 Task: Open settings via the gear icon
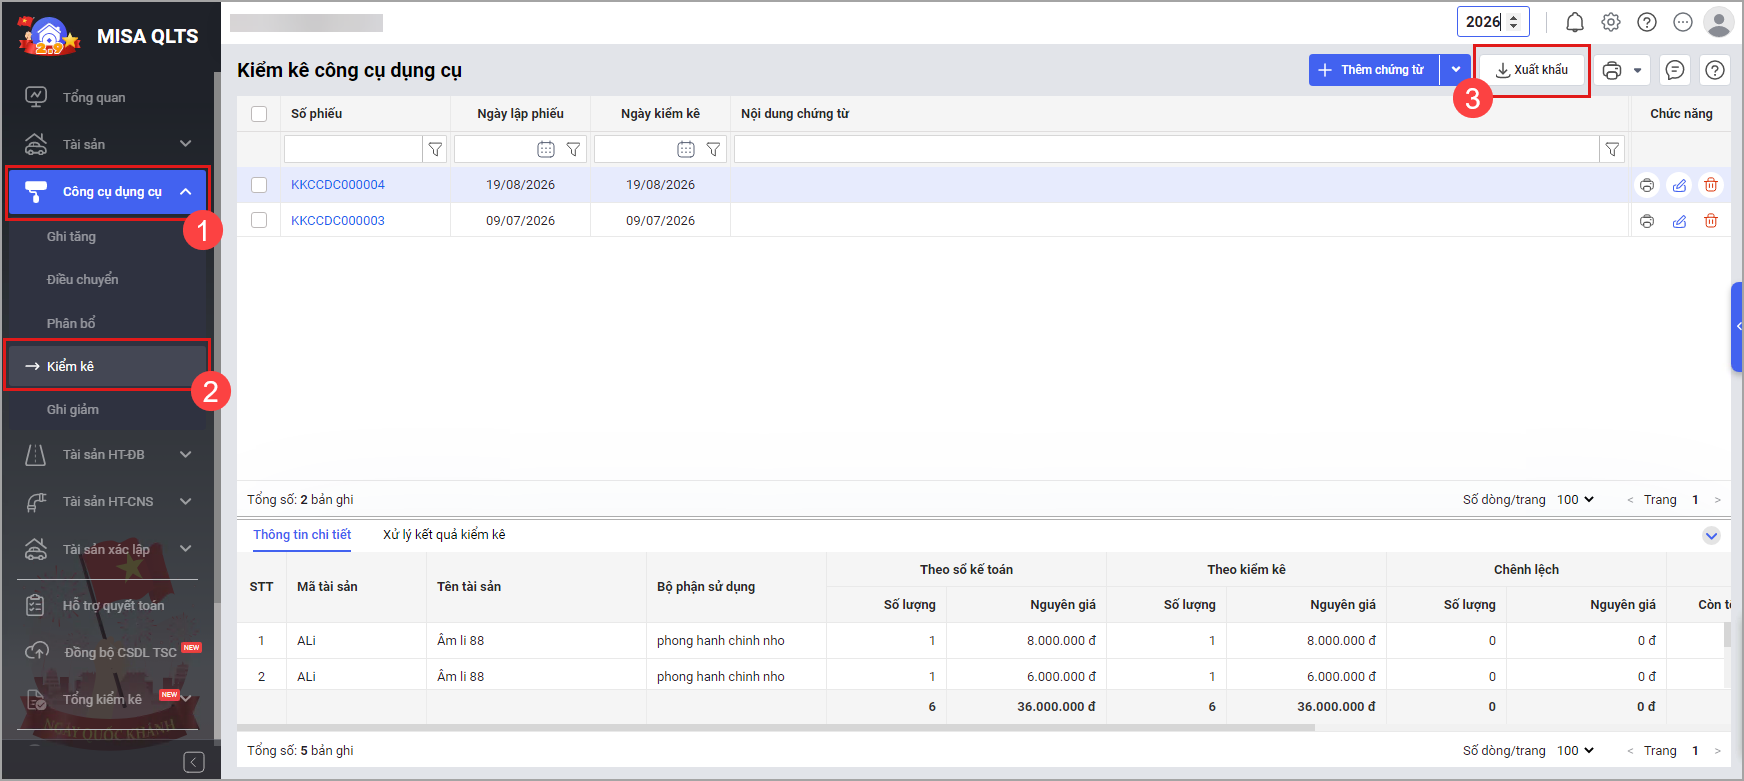tap(1610, 22)
